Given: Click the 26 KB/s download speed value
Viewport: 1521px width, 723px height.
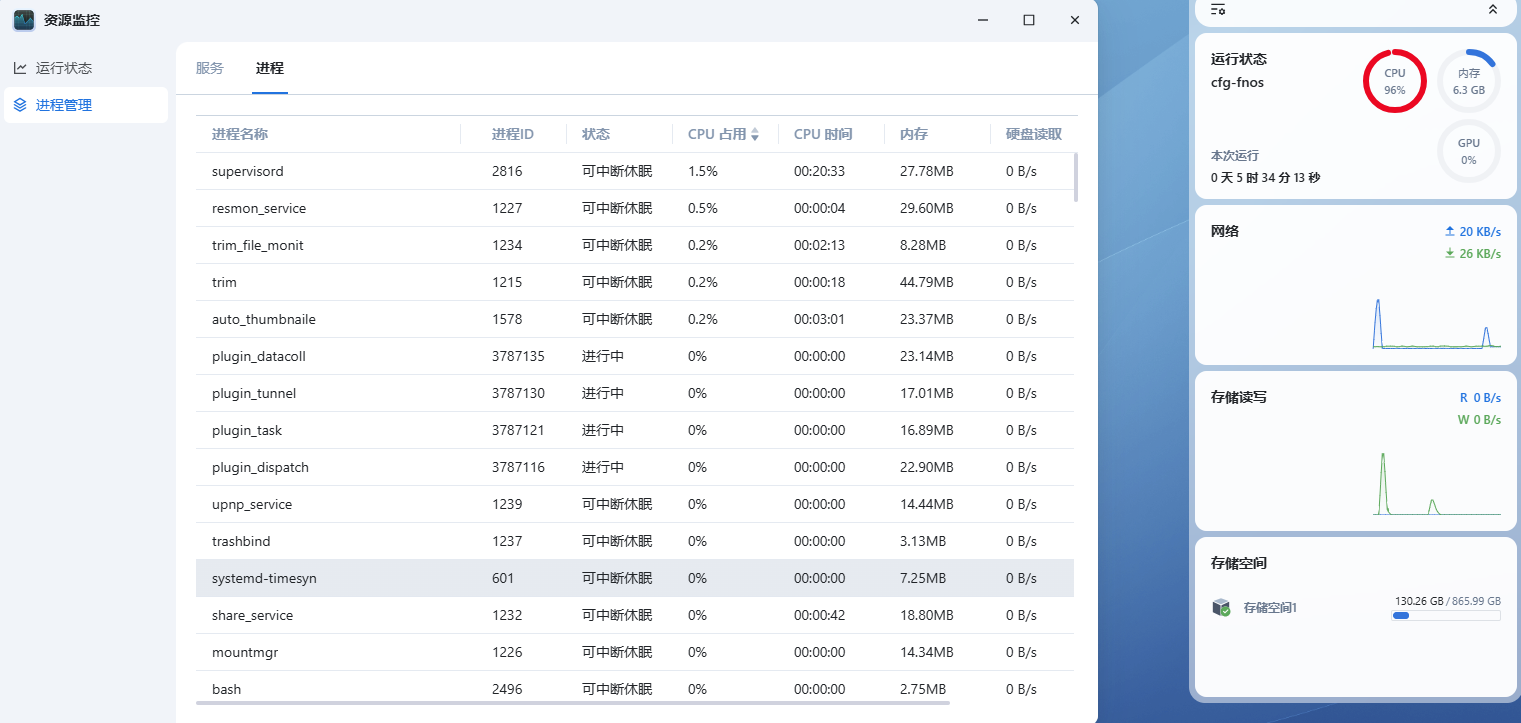Looking at the screenshot, I should tap(1480, 253).
